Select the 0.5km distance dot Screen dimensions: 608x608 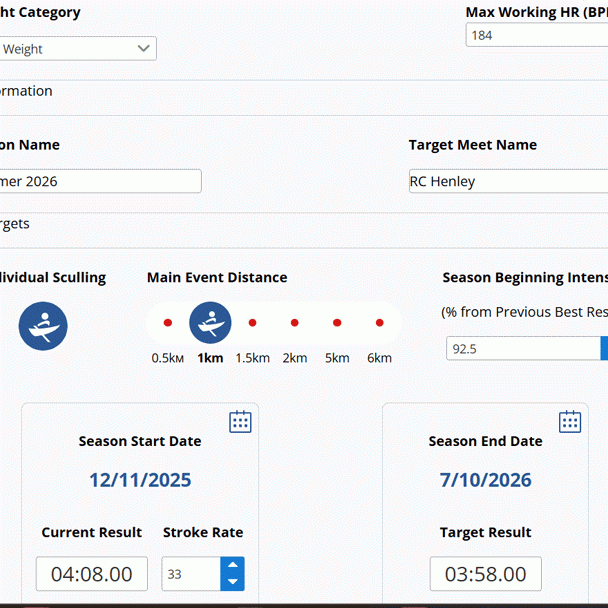[168, 323]
